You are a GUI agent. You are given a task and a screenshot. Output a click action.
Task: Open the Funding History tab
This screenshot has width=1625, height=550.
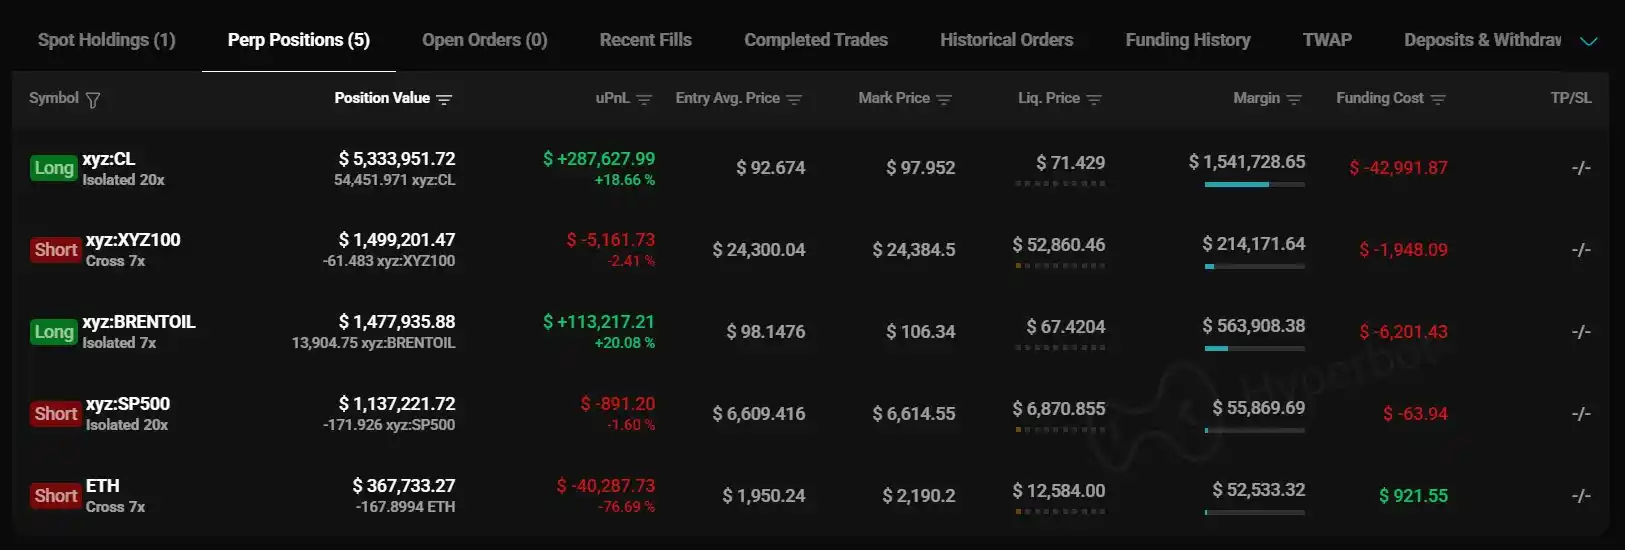point(1187,40)
